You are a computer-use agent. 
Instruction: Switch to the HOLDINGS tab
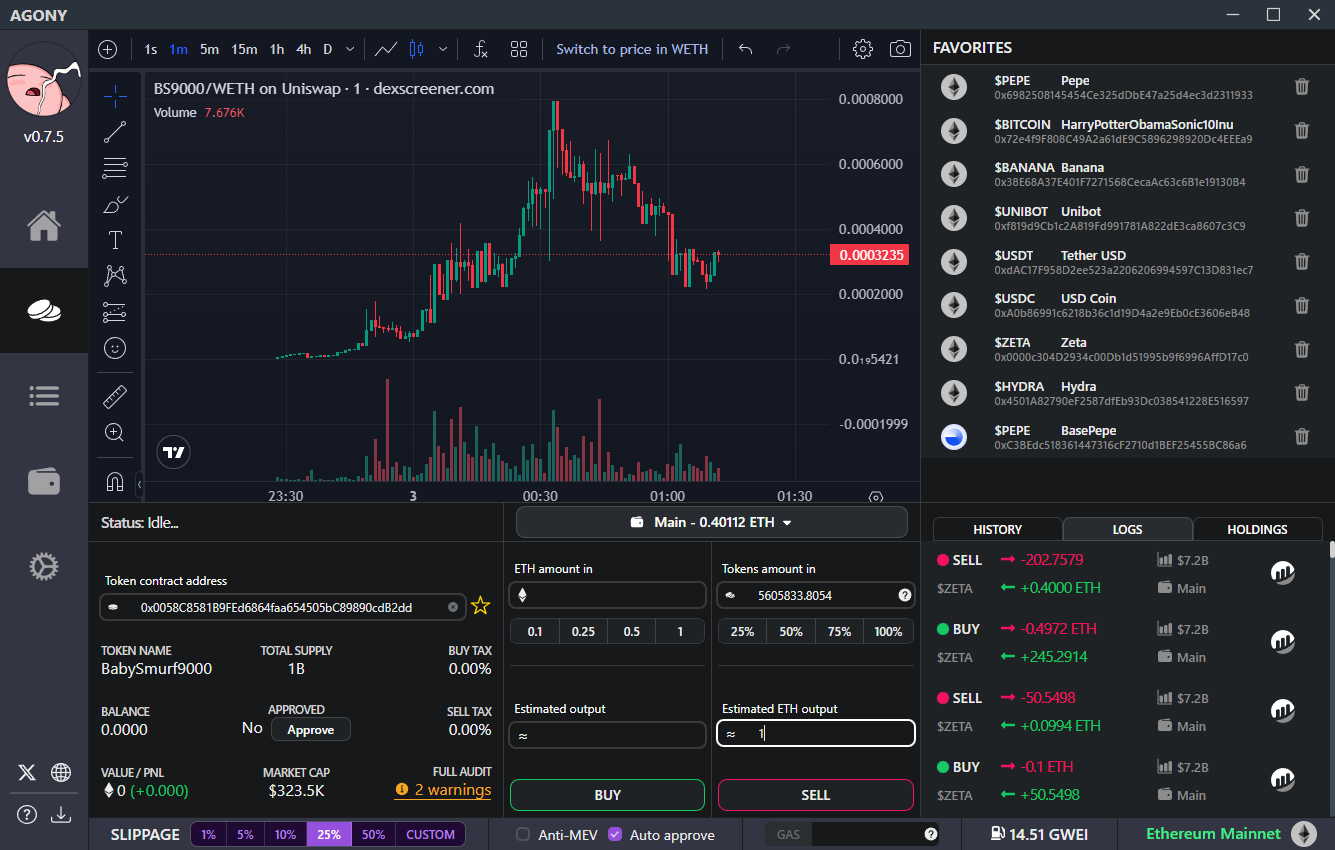pos(1257,529)
